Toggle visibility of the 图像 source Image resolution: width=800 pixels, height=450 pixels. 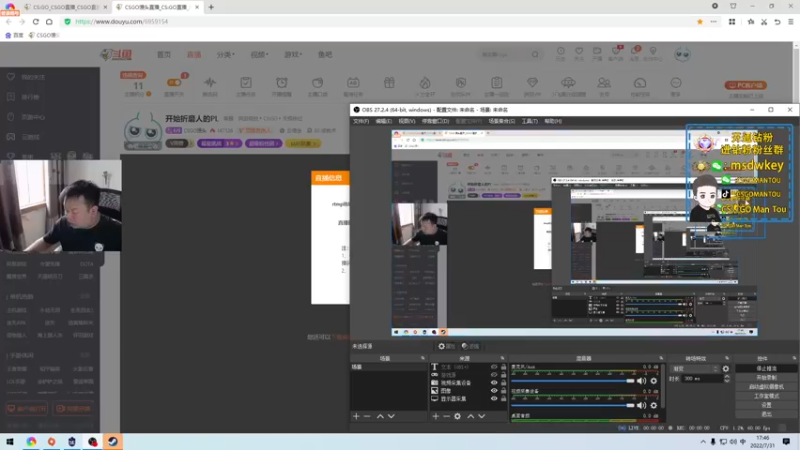click(x=494, y=391)
